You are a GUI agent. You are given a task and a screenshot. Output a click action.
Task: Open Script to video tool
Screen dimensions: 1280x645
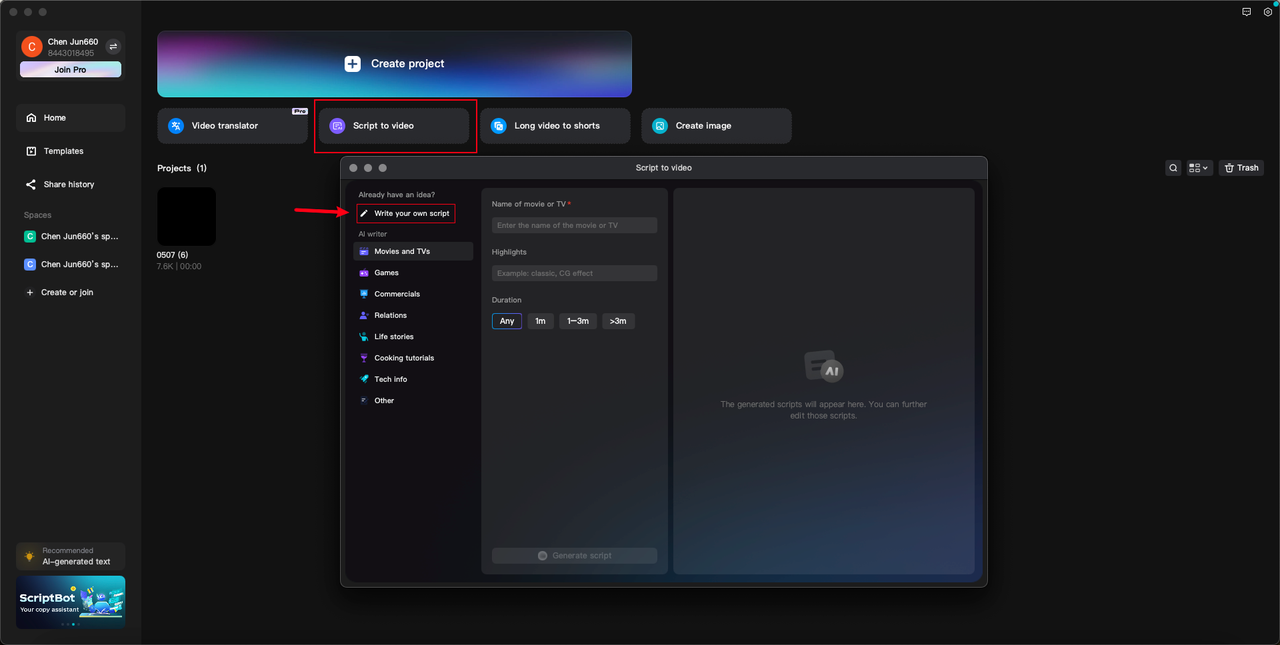(394, 126)
